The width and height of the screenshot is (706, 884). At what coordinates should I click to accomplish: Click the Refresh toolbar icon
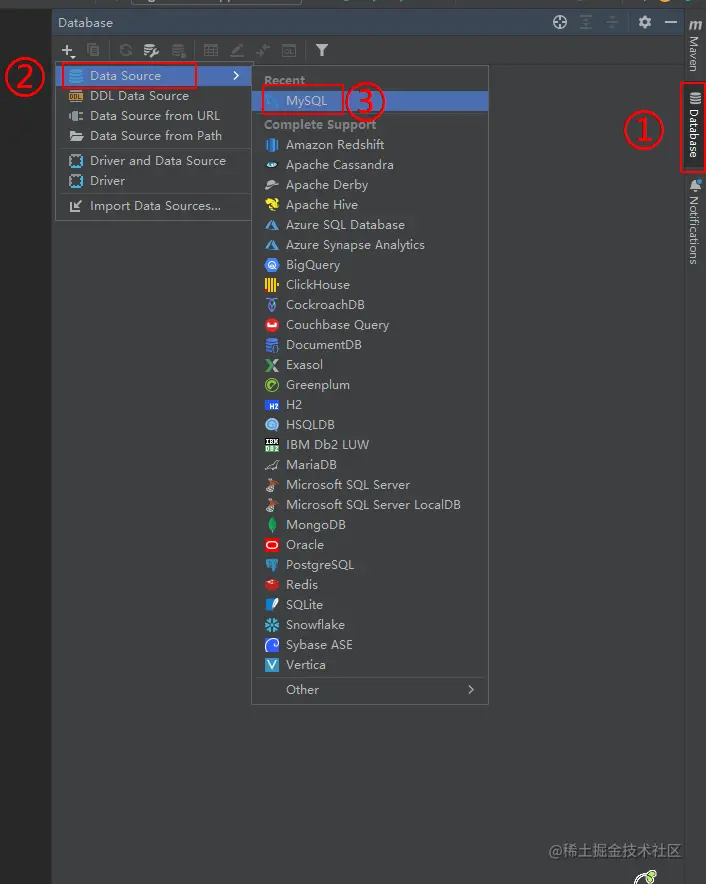(x=125, y=50)
